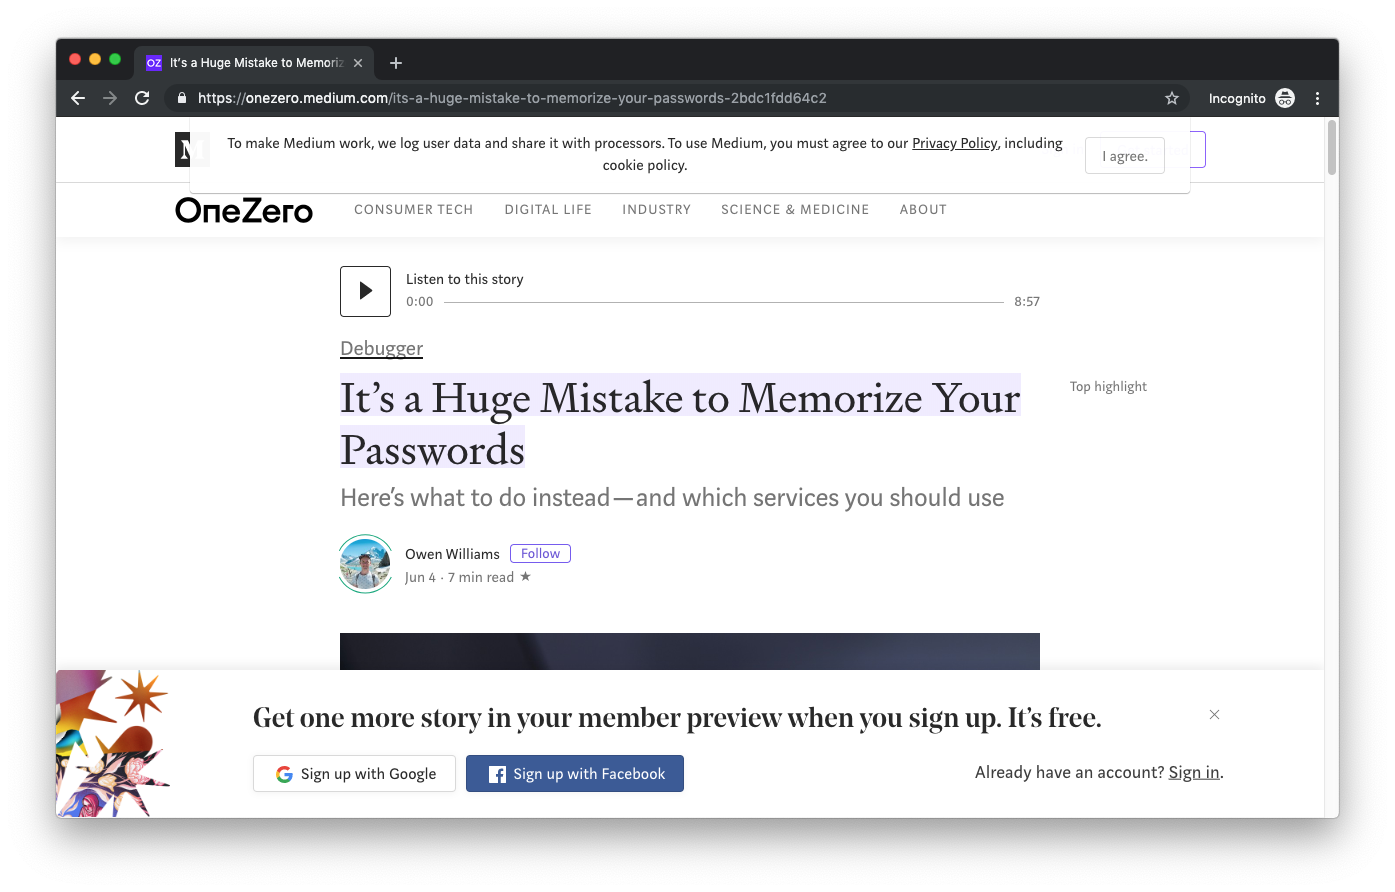Open the Science & Medicine section

tap(795, 210)
